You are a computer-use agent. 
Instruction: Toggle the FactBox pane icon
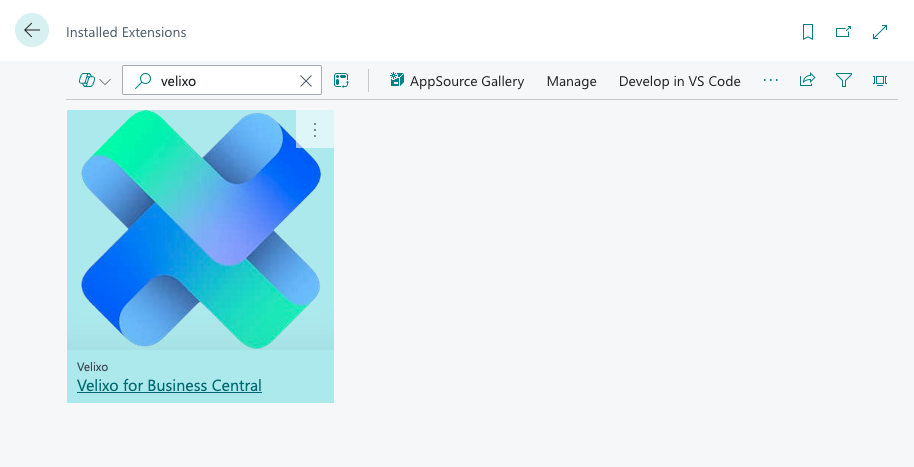[x=880, y=81]
